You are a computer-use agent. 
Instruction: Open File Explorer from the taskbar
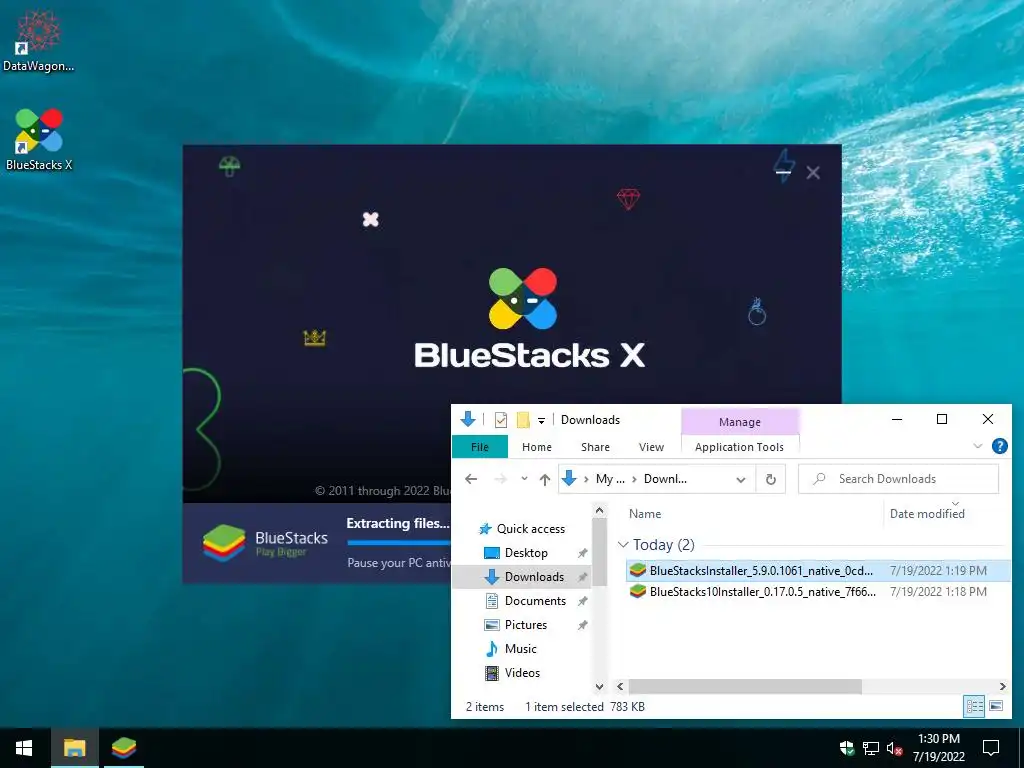[x=74, y=748]
